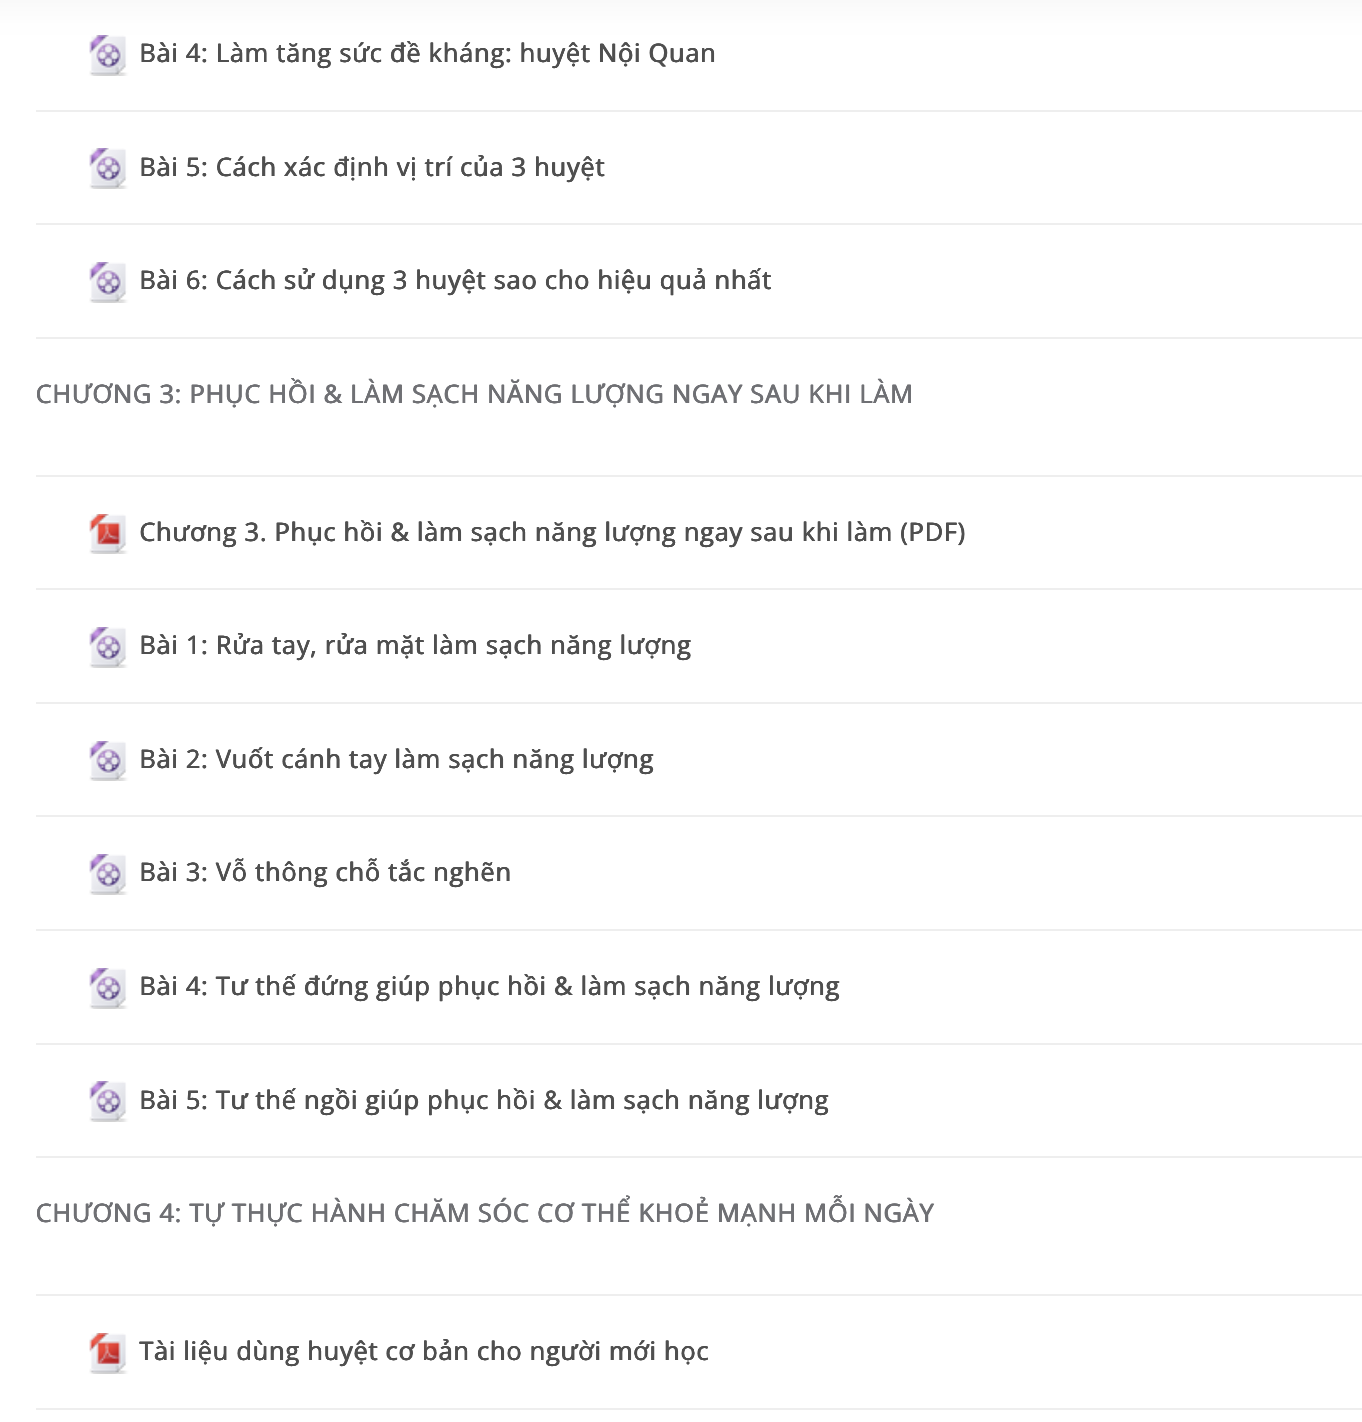Screen dimensions: 1362x1422
Task: Open lesson Bài 4: Làm tăng sức đề kháng
Action: (x=427, y=54)
